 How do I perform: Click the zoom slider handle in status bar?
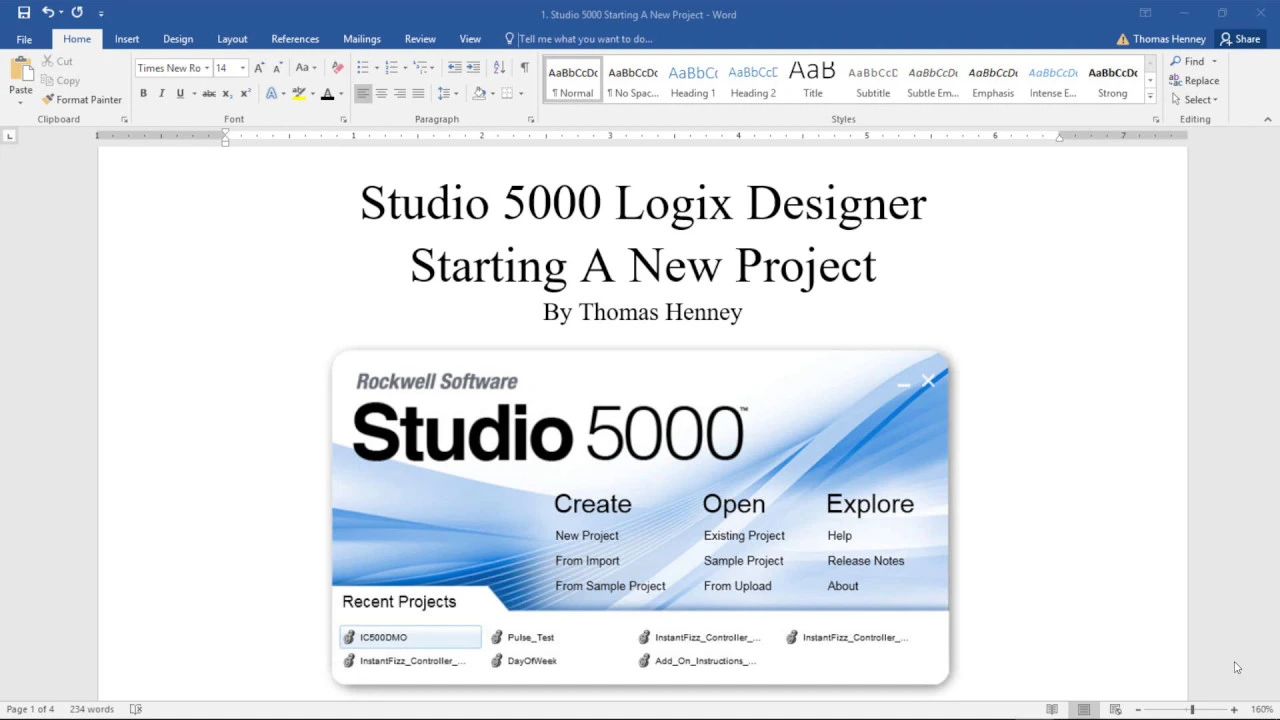[1192, 710]
